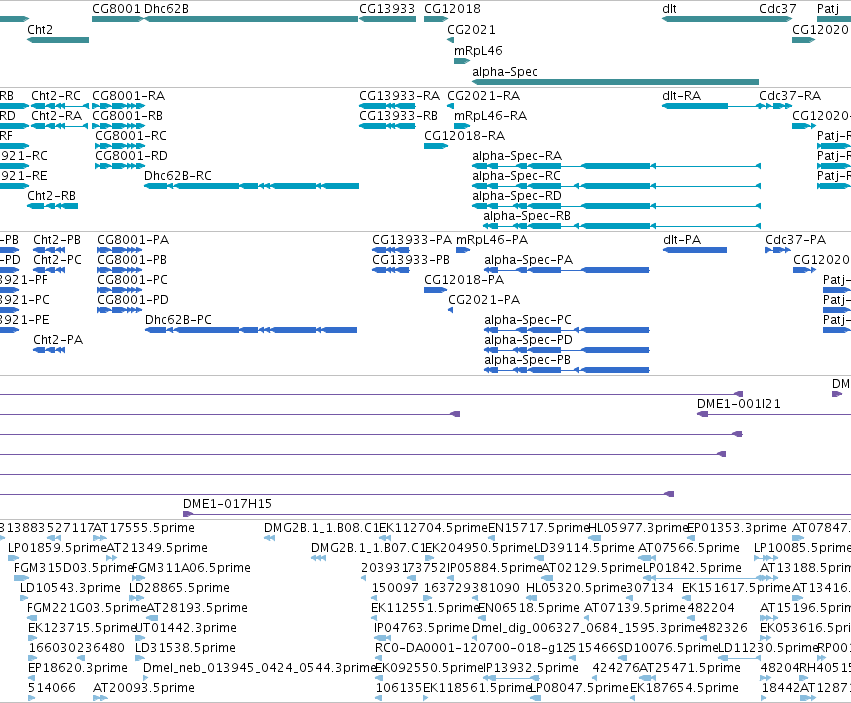The width and height of the screenshot is (851, 703).
Task: Open the Cht2-RC transcript label
Action: click(56, 96)
